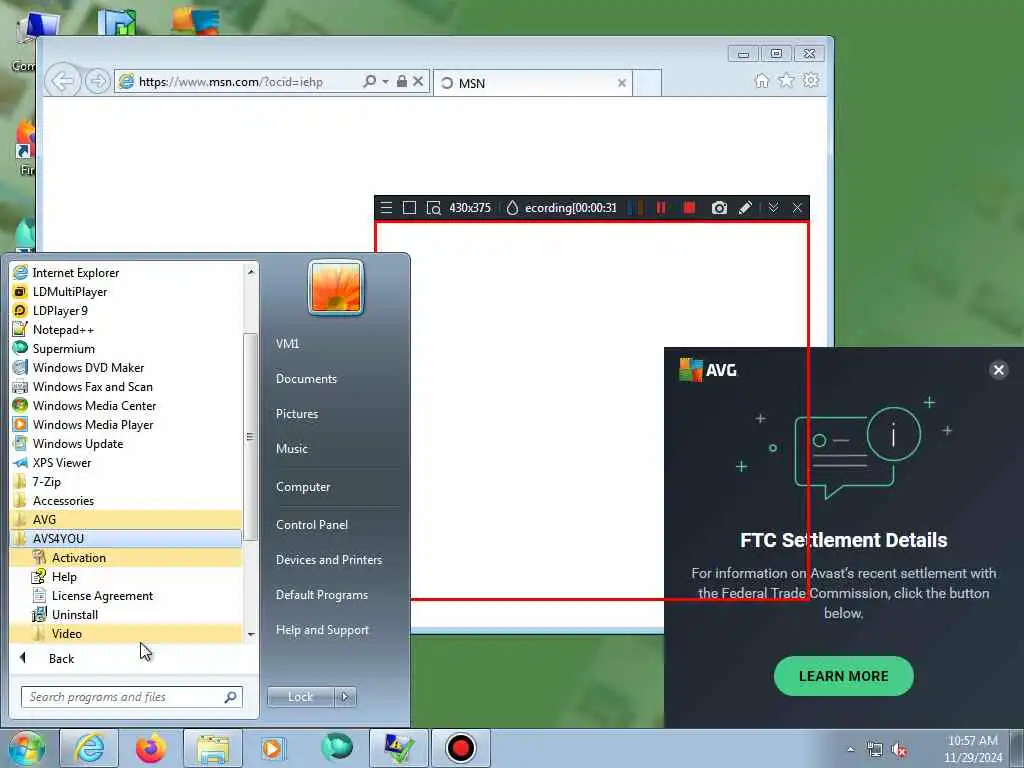Click the Lock button
This screenshot has height=768, width=1024.
click(x=300, y=697)
